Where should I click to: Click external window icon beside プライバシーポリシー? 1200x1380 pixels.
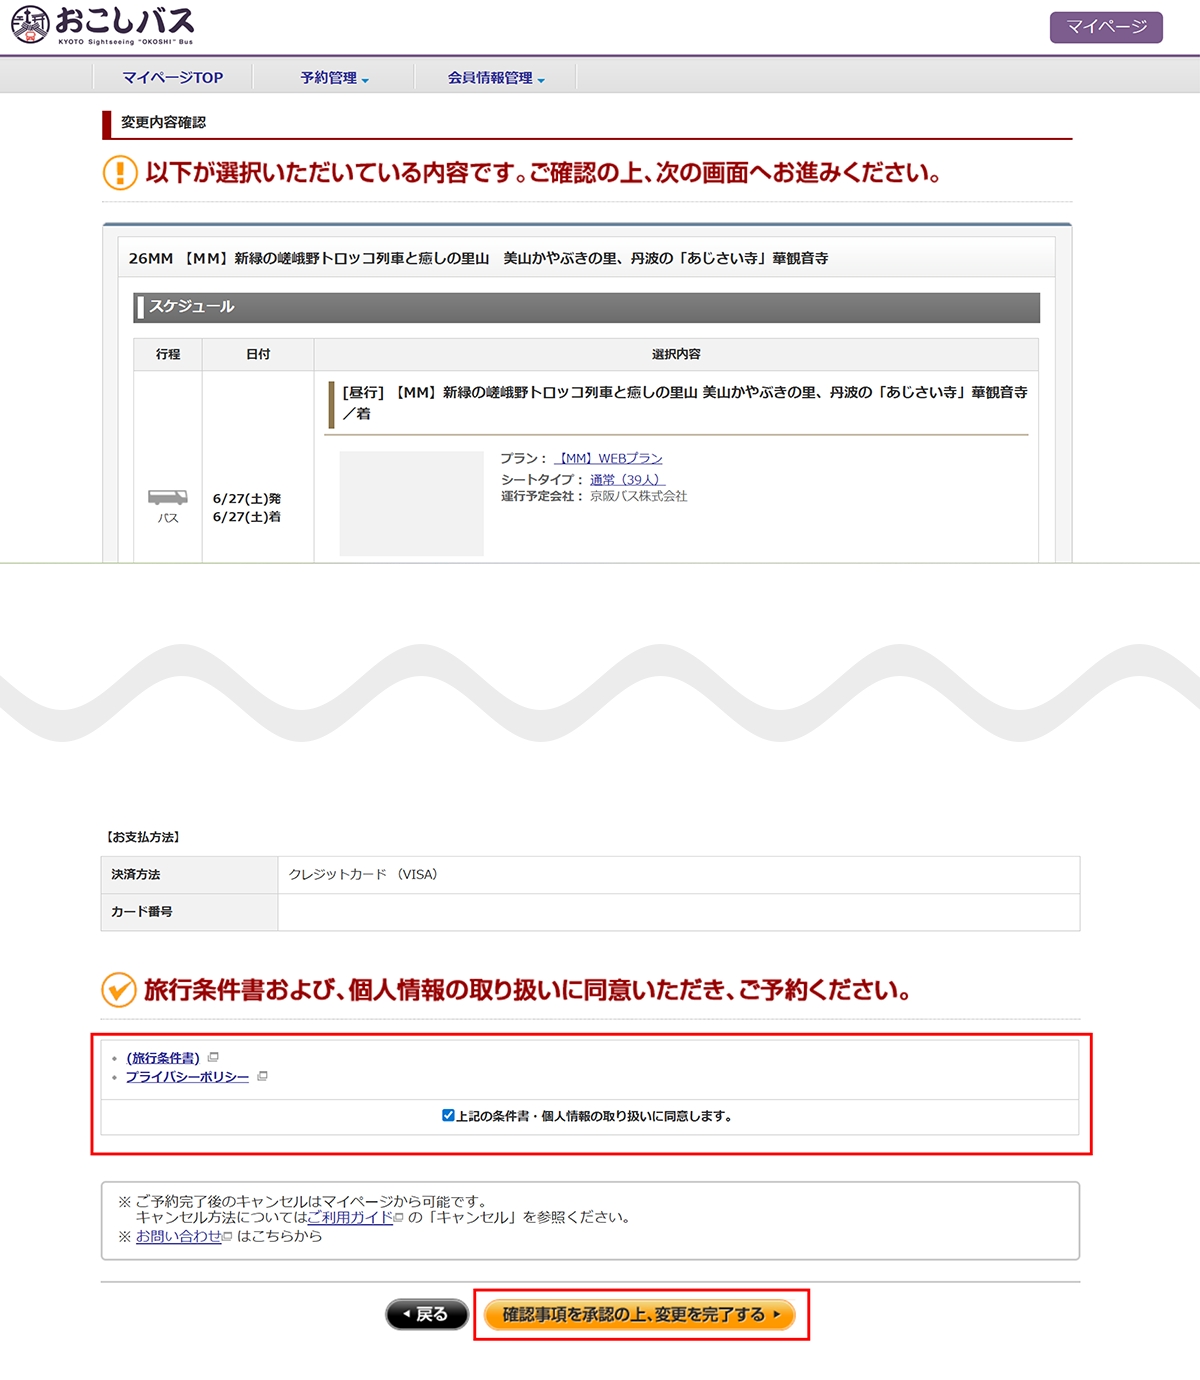[262, 1076]
